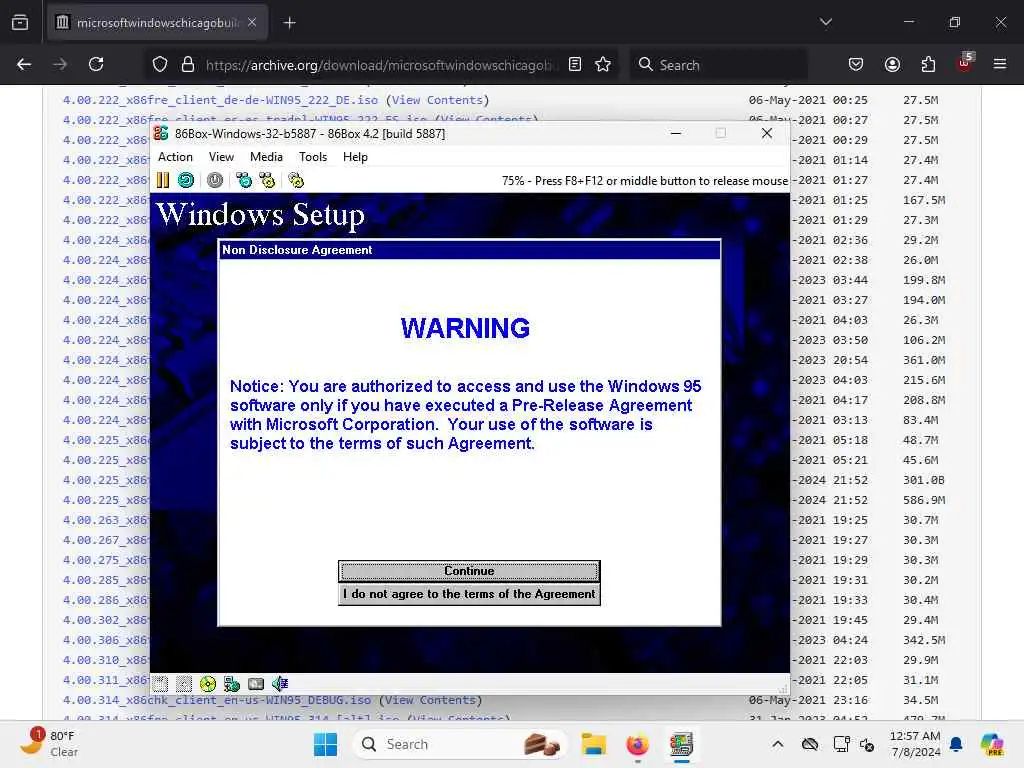Bookmark this page with the star icon
The width and height of the screenshot is (1024, 768).
click(x=603, y=64)
